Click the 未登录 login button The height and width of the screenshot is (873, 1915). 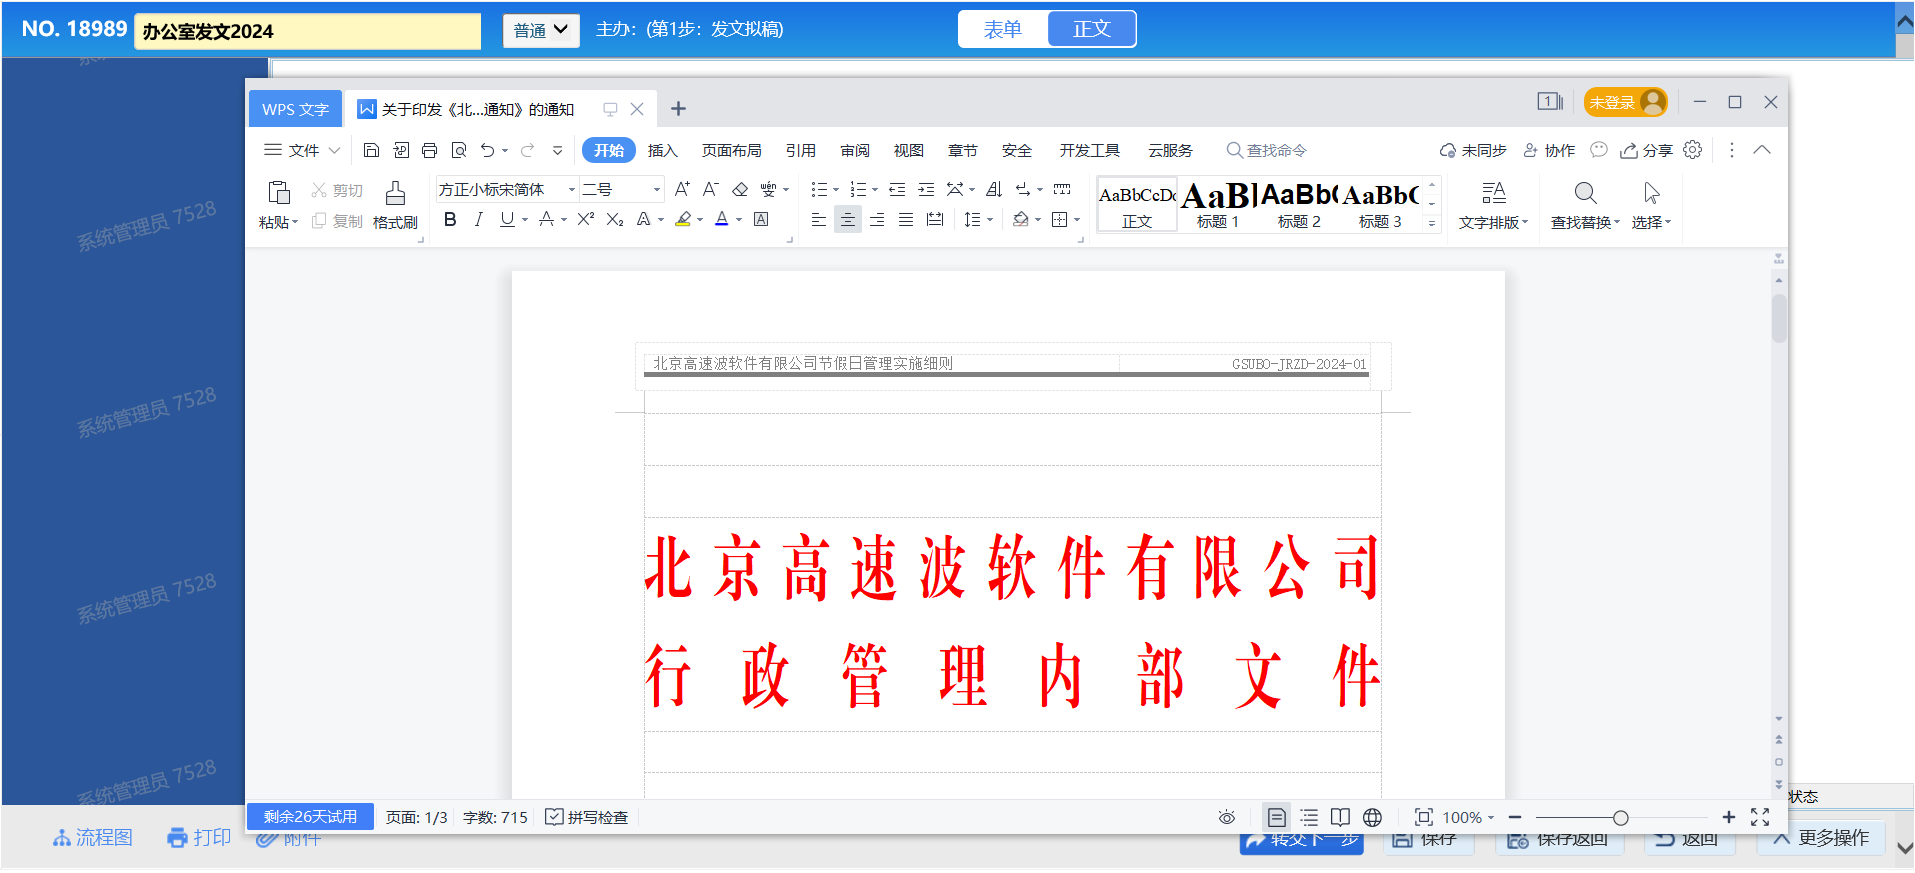pyautogui.click(x=1625, y=102)
